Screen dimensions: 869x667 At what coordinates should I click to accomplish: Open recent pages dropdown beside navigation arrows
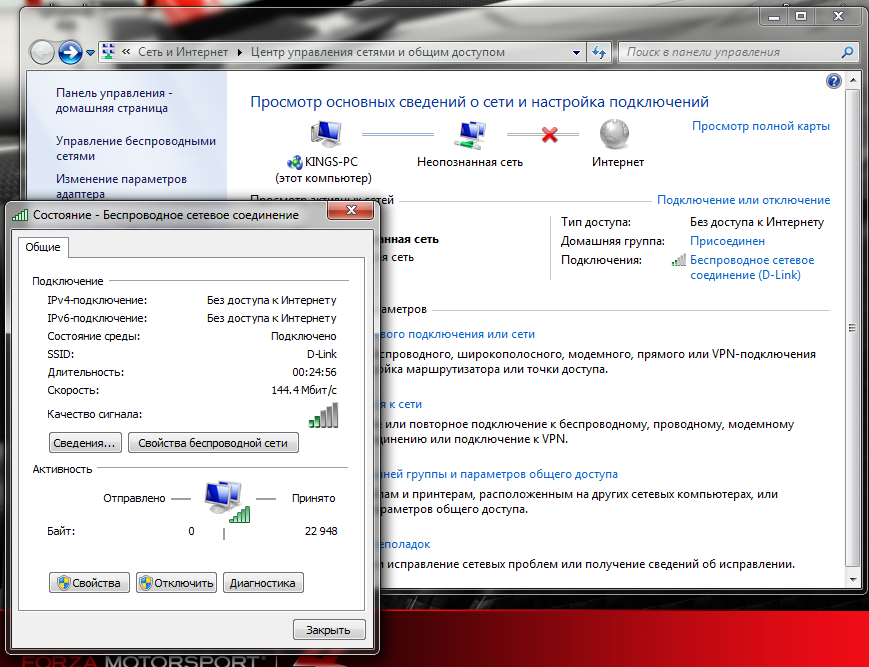[90, 53]
